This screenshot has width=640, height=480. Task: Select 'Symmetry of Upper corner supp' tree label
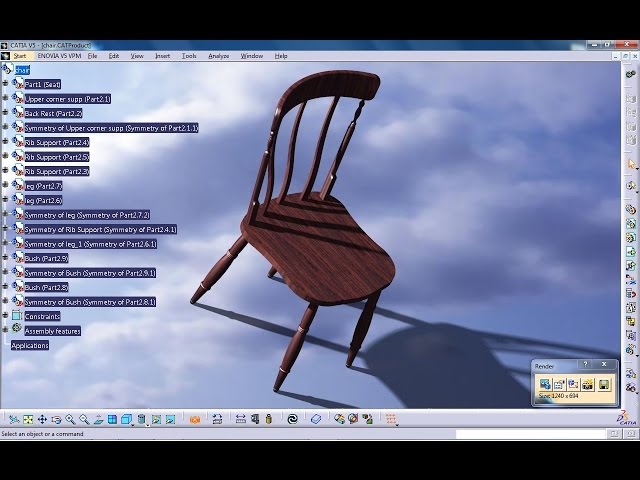point(111,128)
